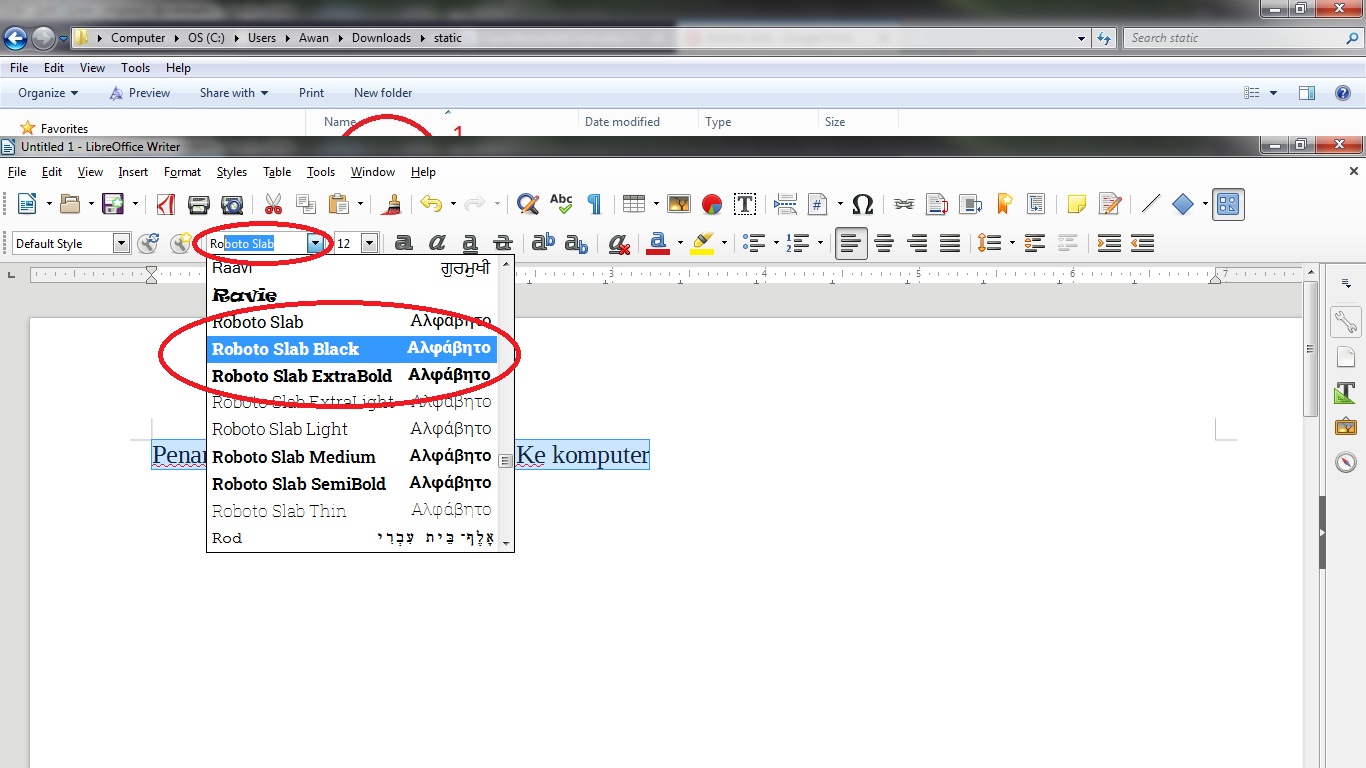Click the Undo arrow icon
Screen dimensions: 1366x768
point(431,204)
